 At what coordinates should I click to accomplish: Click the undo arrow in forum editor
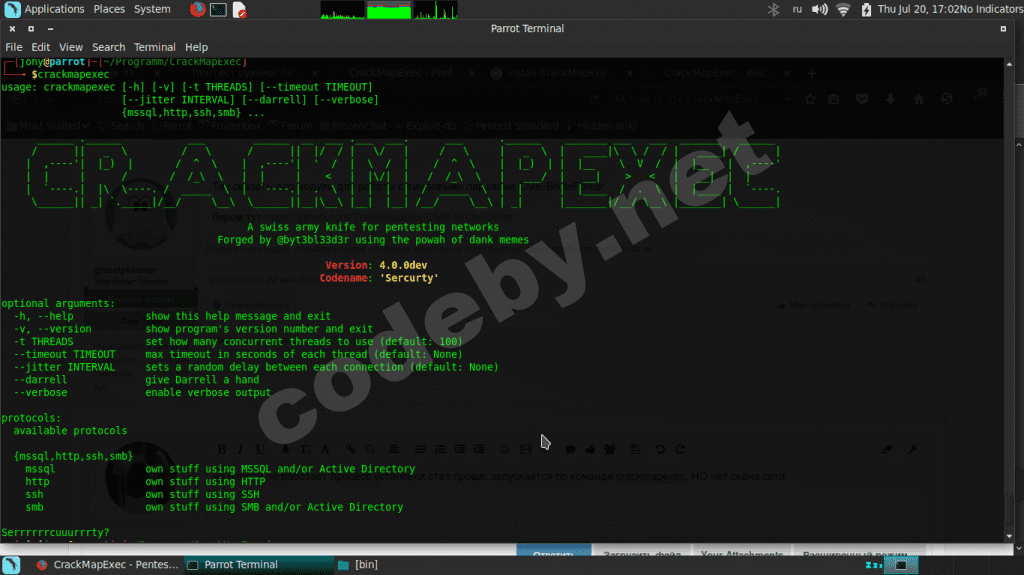[660, 450]
